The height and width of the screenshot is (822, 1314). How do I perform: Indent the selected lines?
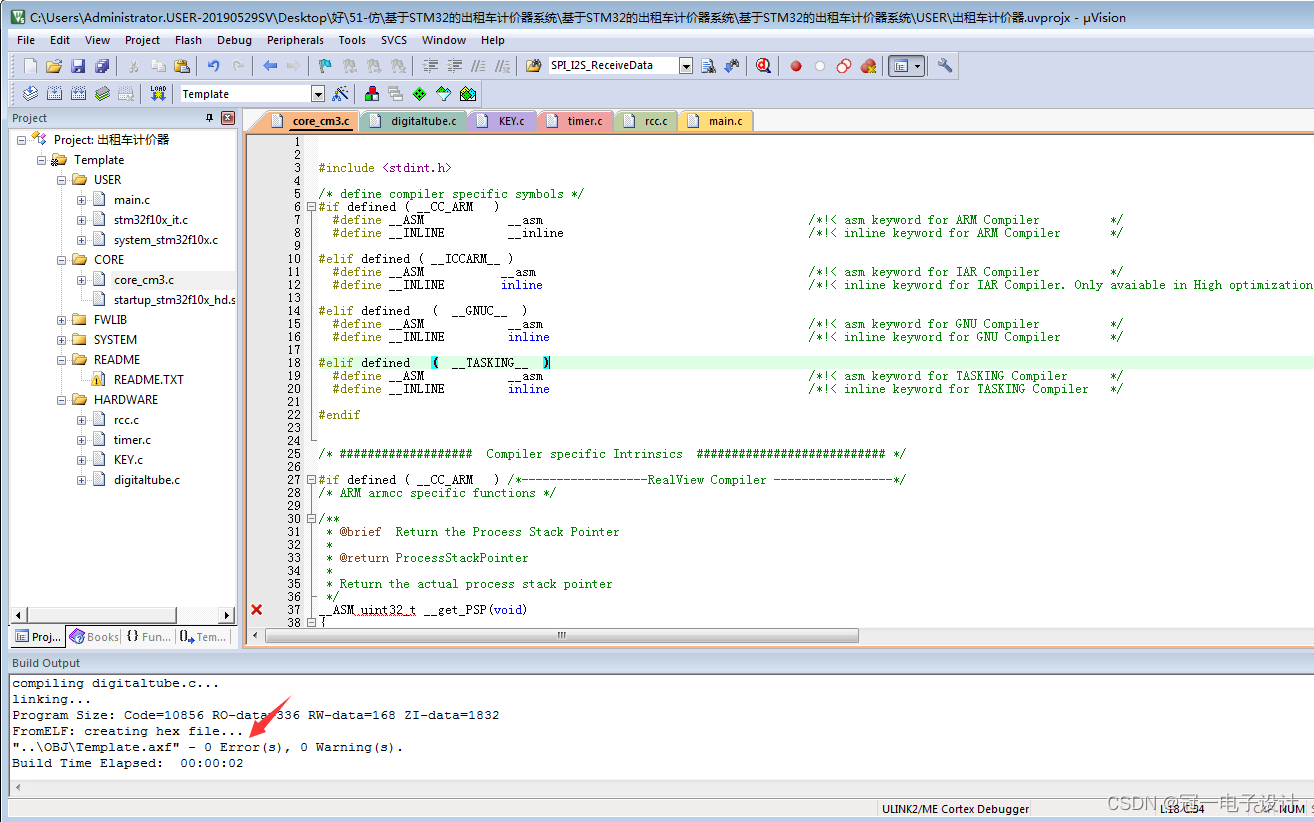pos(431,66)
